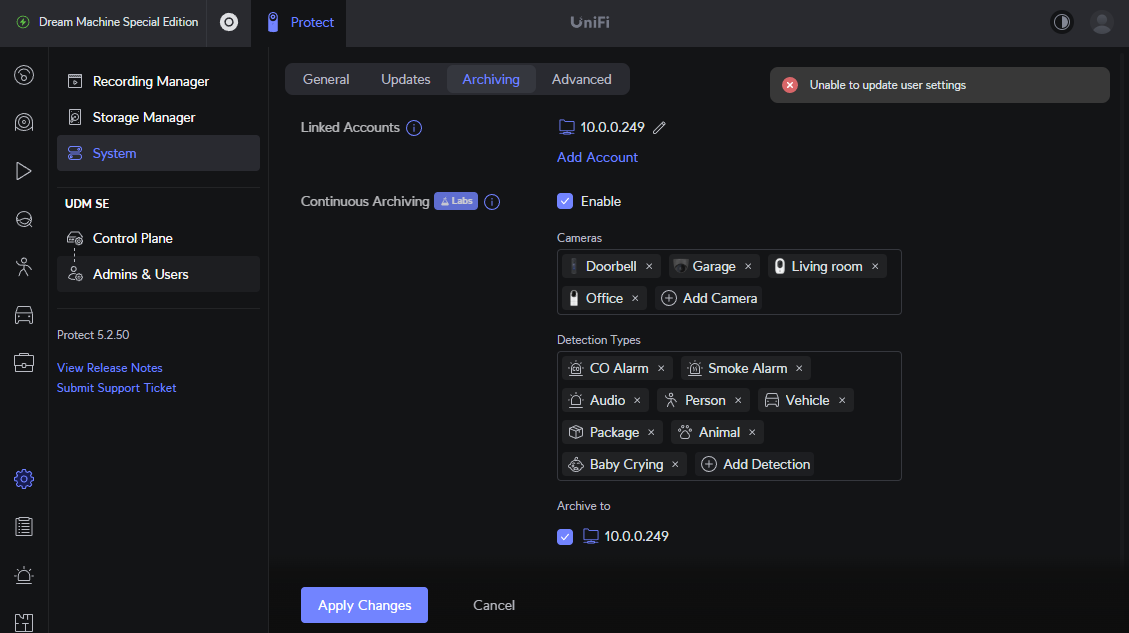
Task: Switch to Advanced tab
Action: coord(582,79)
